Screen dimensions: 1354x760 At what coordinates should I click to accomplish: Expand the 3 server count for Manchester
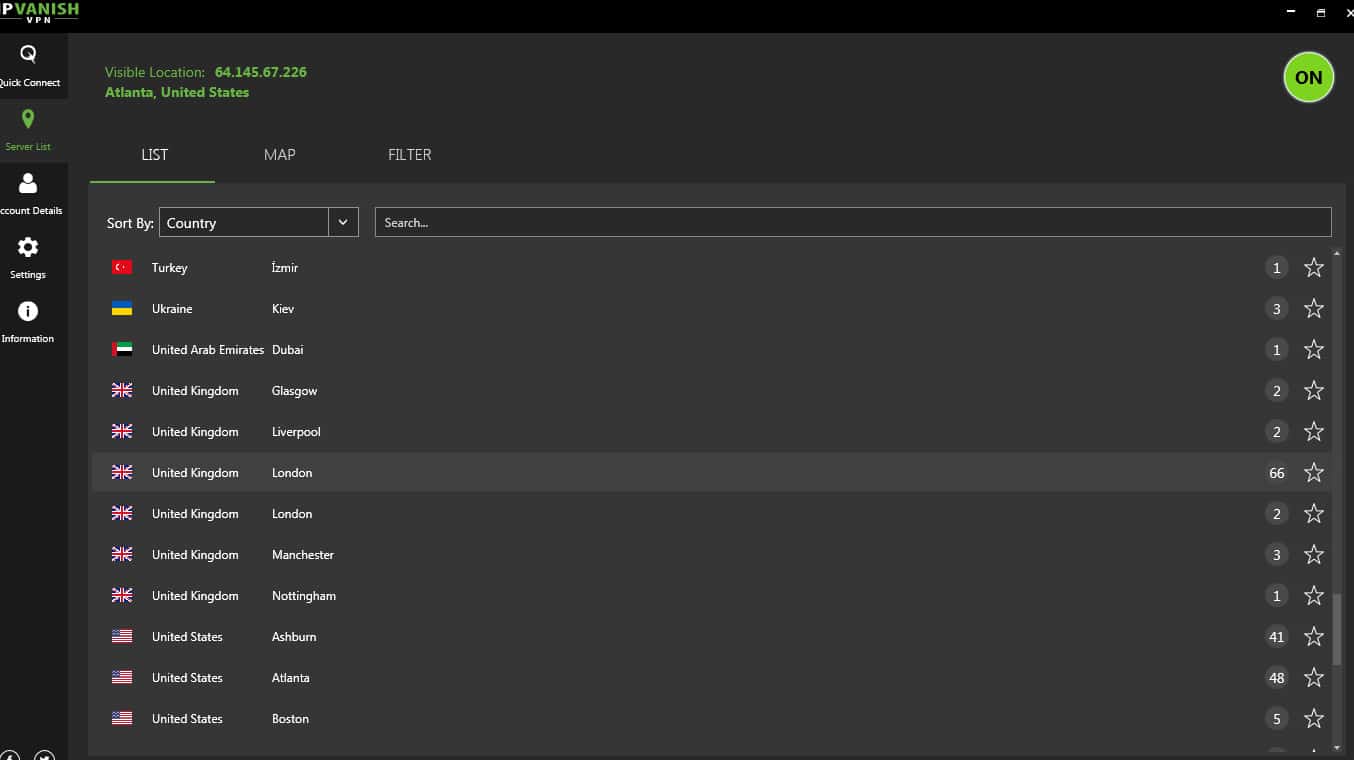point(1276,554)
